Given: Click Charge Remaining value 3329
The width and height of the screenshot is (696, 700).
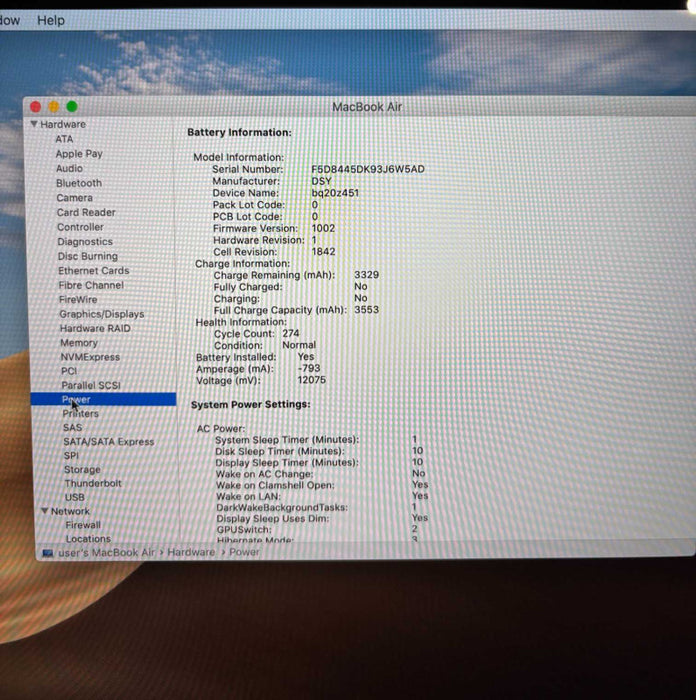Looking at the screenshot, I should click(367, 275).
